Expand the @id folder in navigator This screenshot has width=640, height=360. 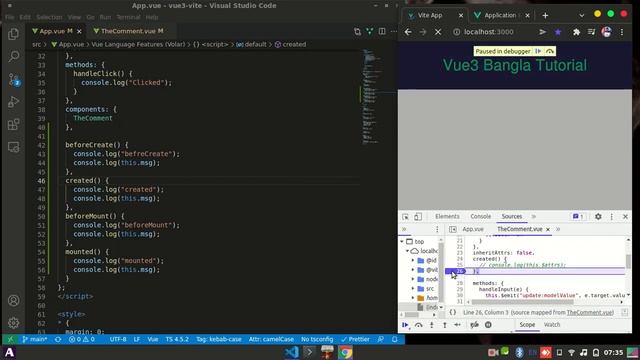click(413, 260)
